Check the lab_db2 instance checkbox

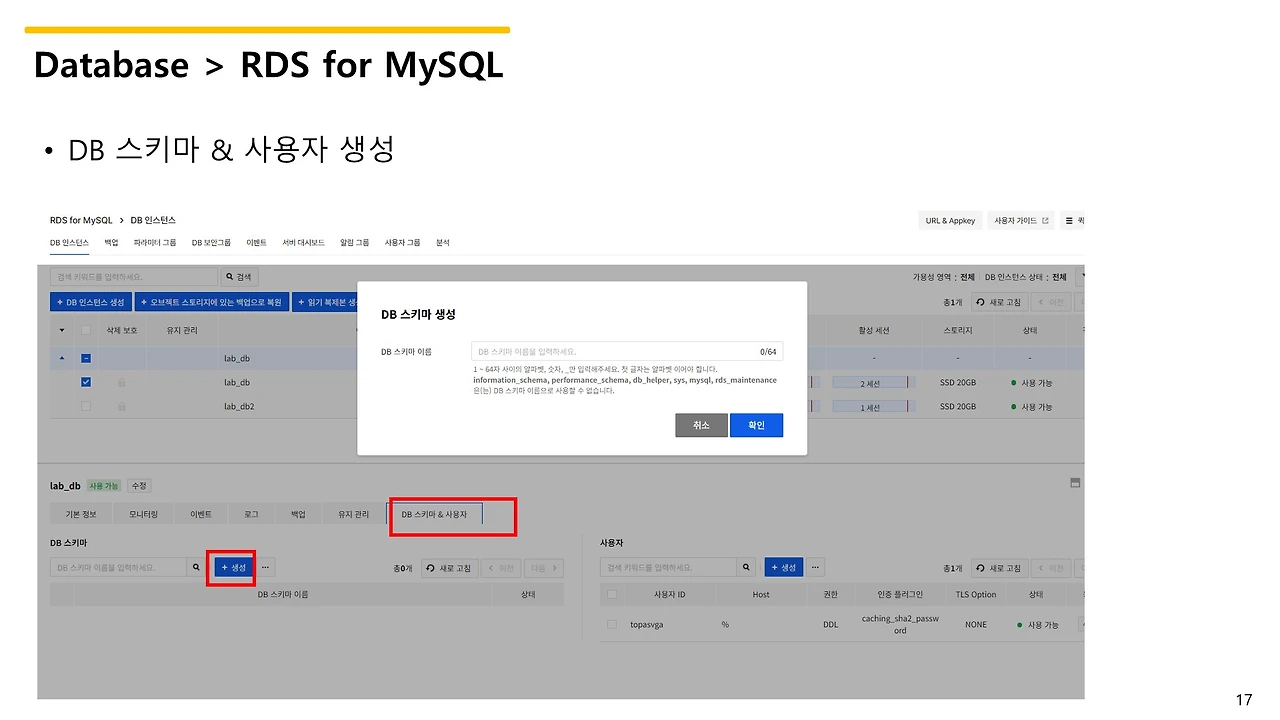86,407
